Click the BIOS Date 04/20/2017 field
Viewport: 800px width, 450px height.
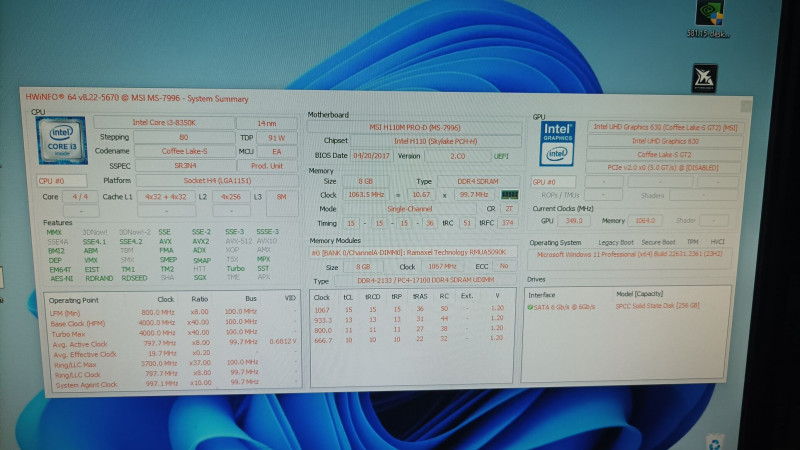(x=371, y=156)
